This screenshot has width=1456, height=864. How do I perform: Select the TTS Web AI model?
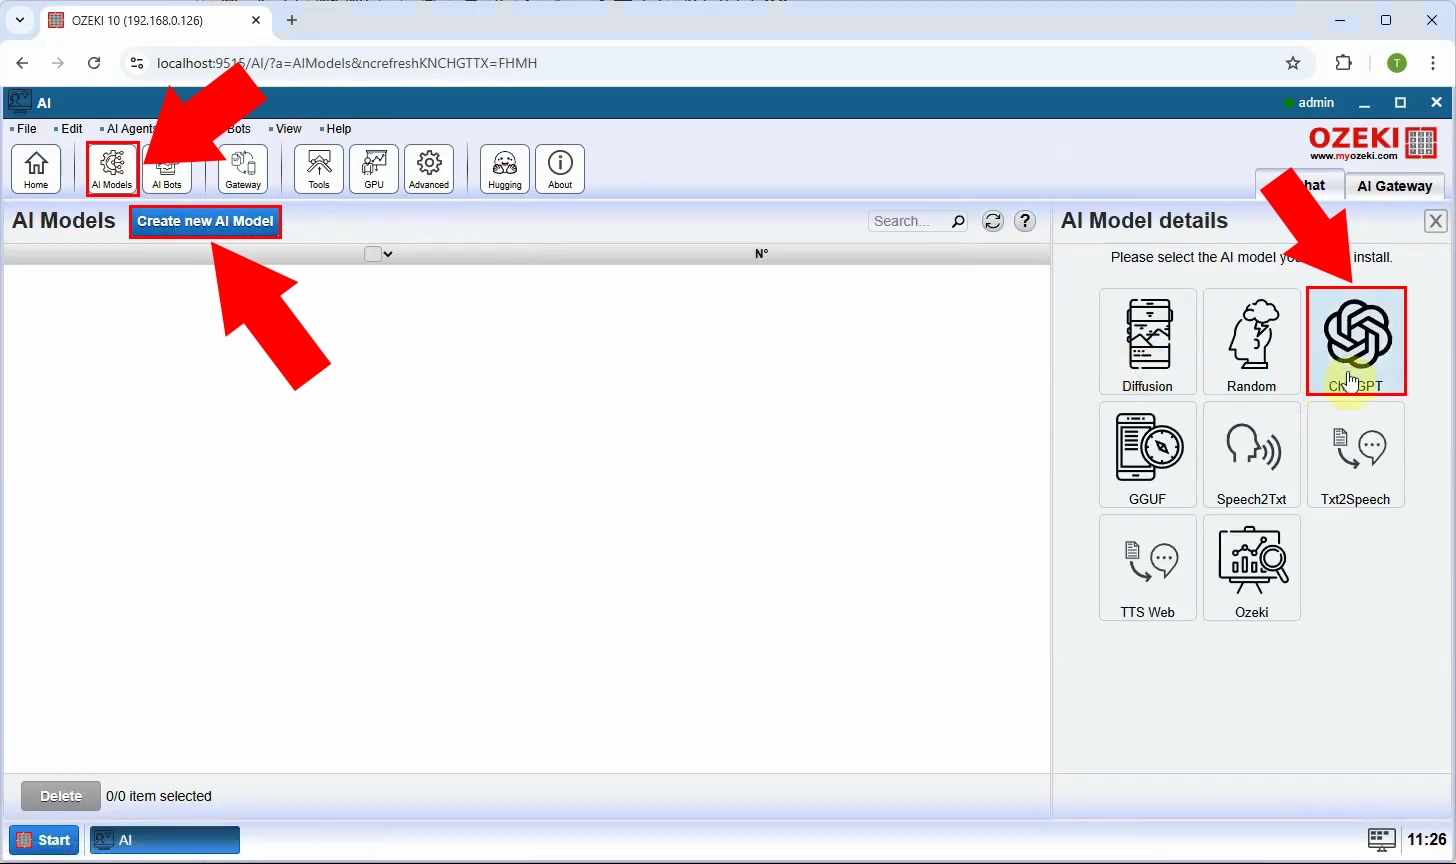[1147, 567]
